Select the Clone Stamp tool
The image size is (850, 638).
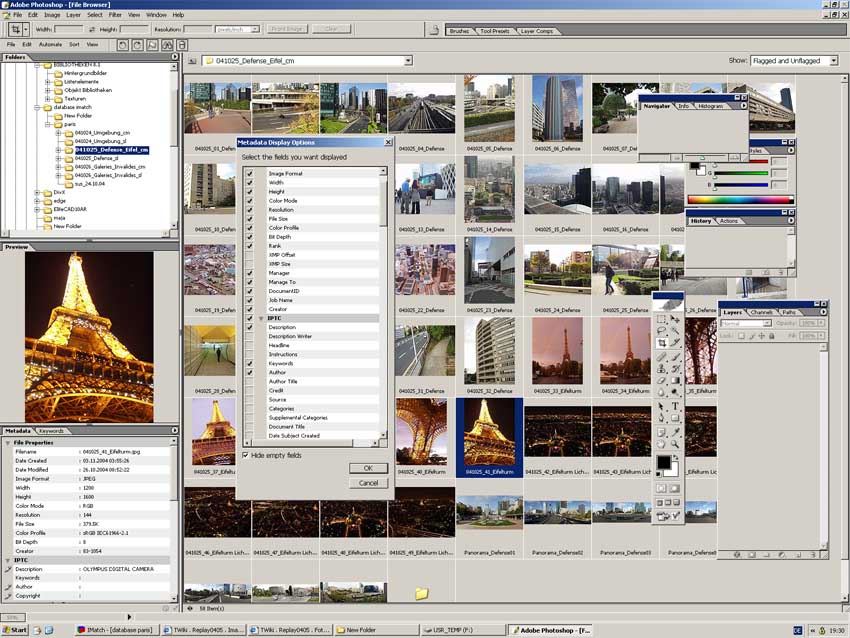661,369
